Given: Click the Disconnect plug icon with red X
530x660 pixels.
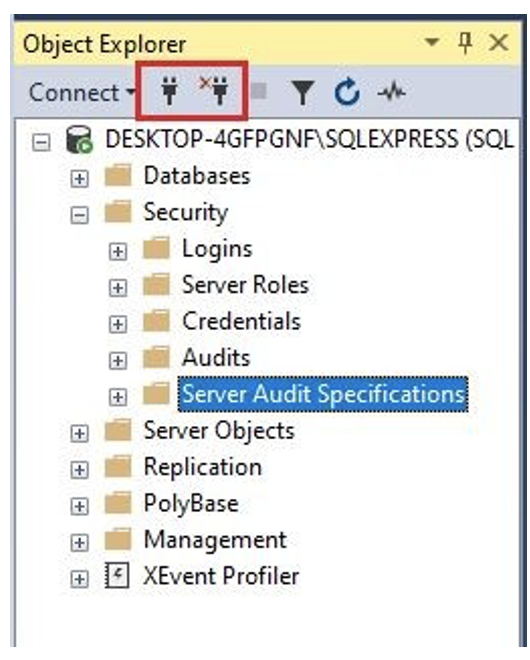Looking at the screenshot, I should click(x=215, y=90).
